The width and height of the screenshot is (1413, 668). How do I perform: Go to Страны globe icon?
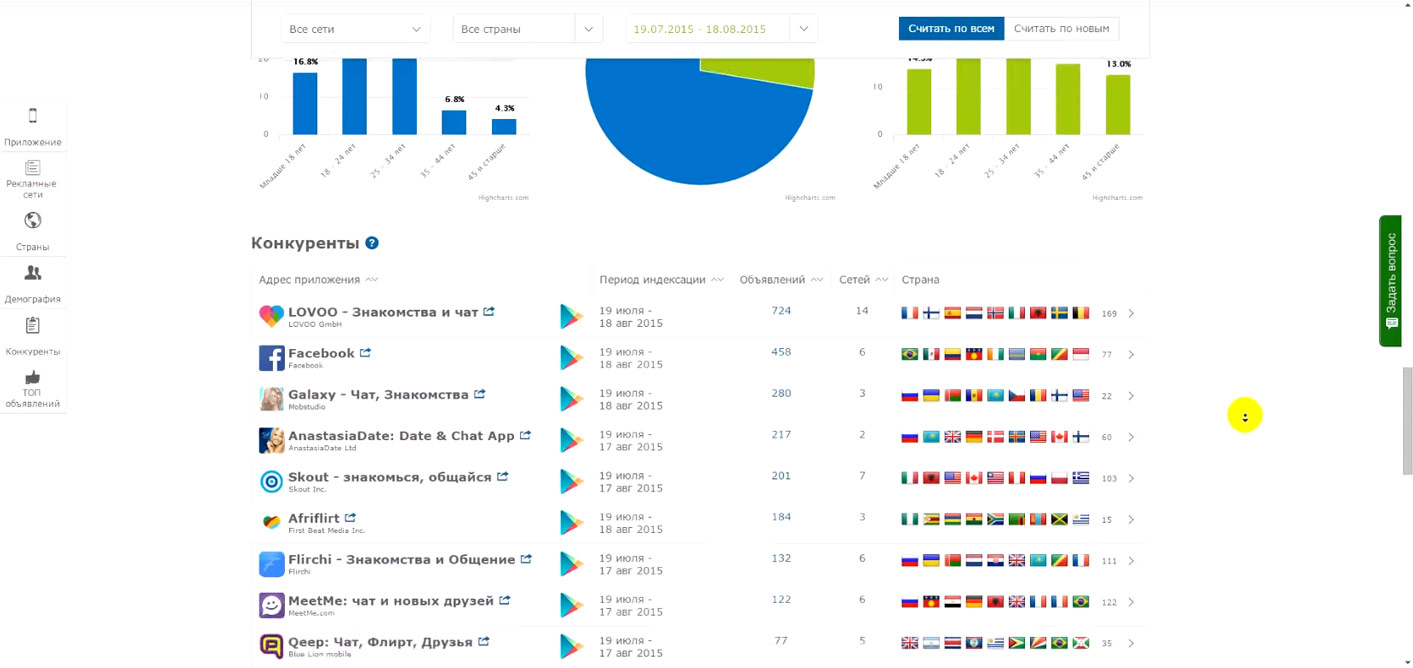tap(33, 221)
